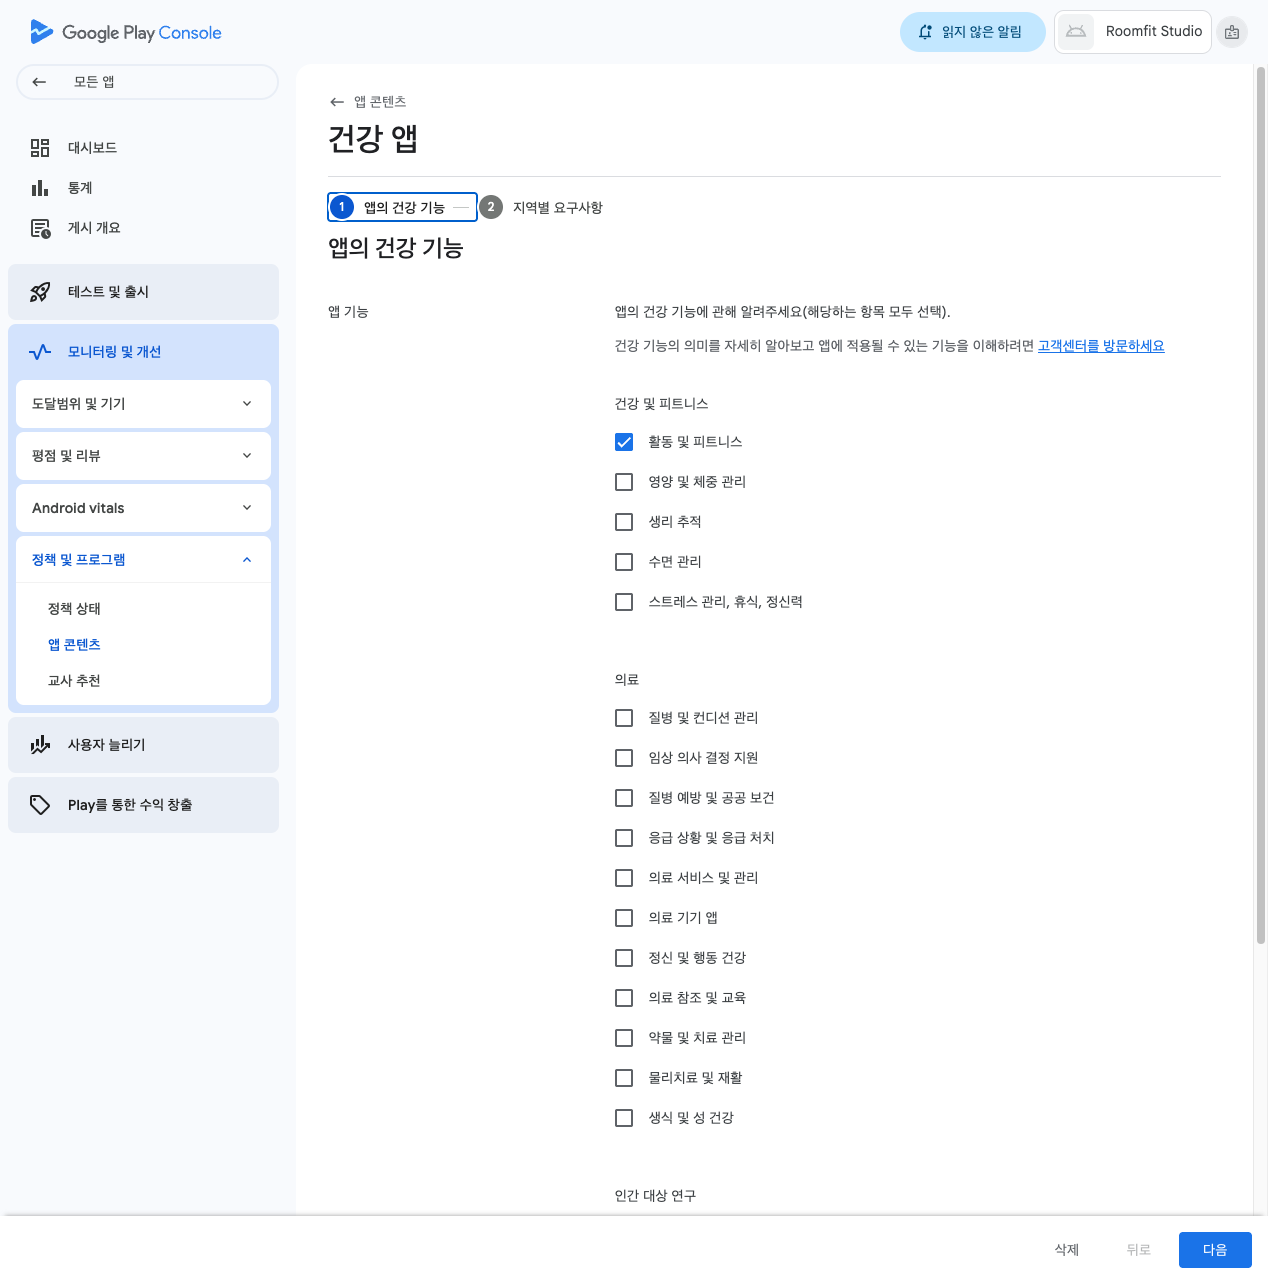Expand the Android vitals section
This screenshot has width=1268, height=1284.
pyautogui.click(x=143, y=508)
